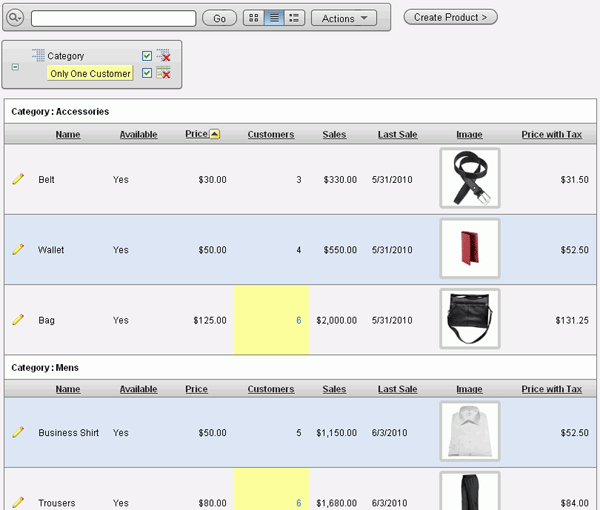
Task: Open Image column header in Mens
Action: pyautogui.click(x=469, y=389)
